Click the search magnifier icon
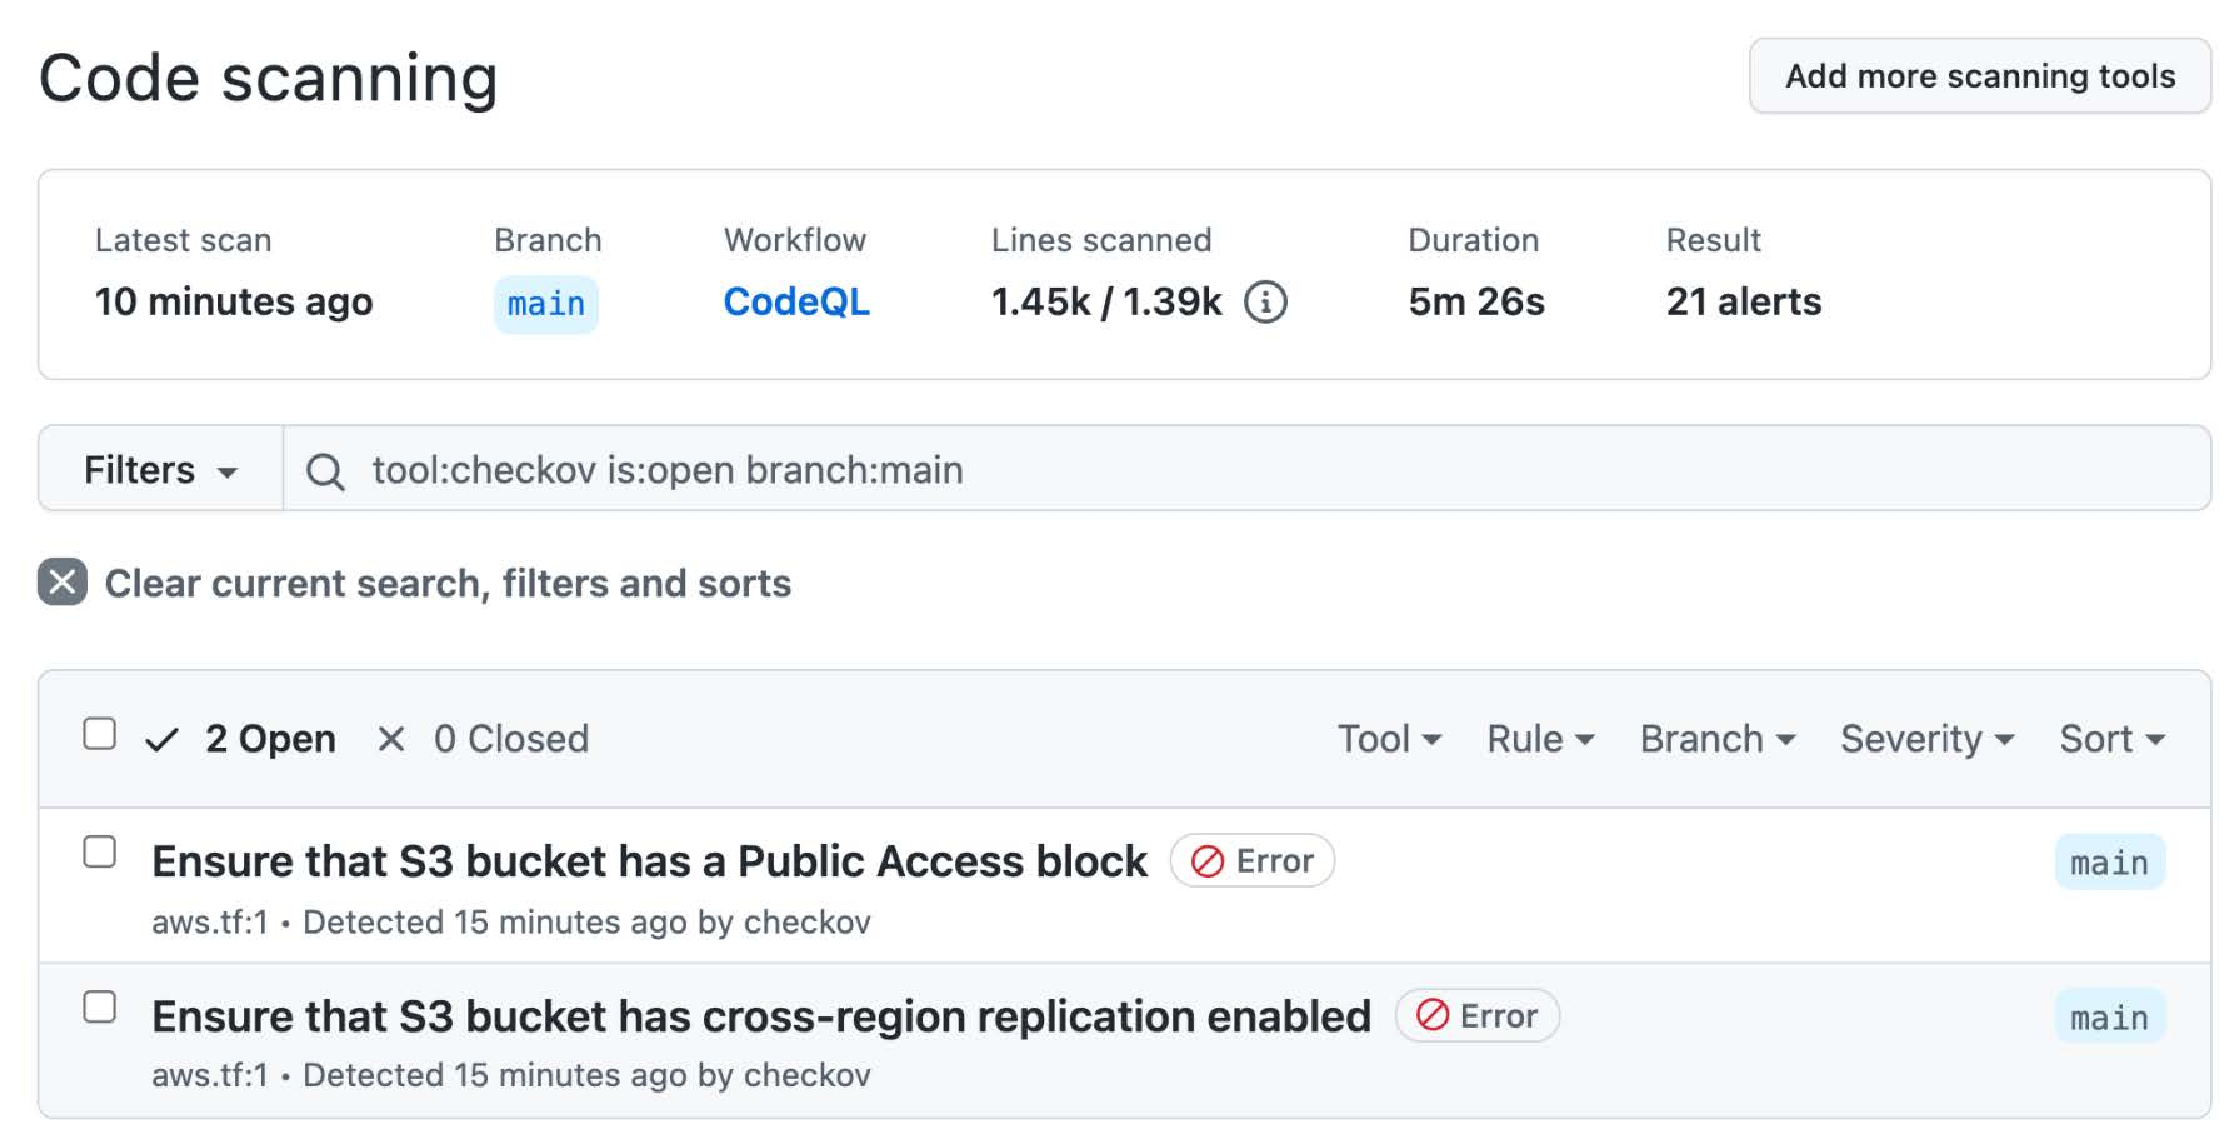The height and width of the screenshot is (1138, 2236). (325, 471)
